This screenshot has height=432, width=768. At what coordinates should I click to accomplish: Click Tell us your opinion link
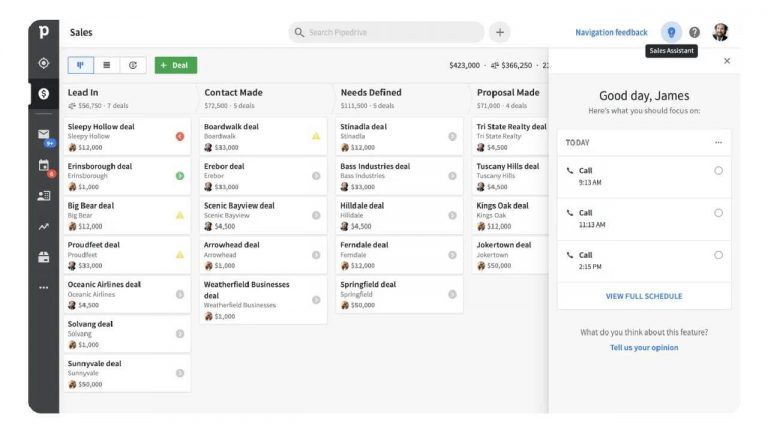point(644,348)
